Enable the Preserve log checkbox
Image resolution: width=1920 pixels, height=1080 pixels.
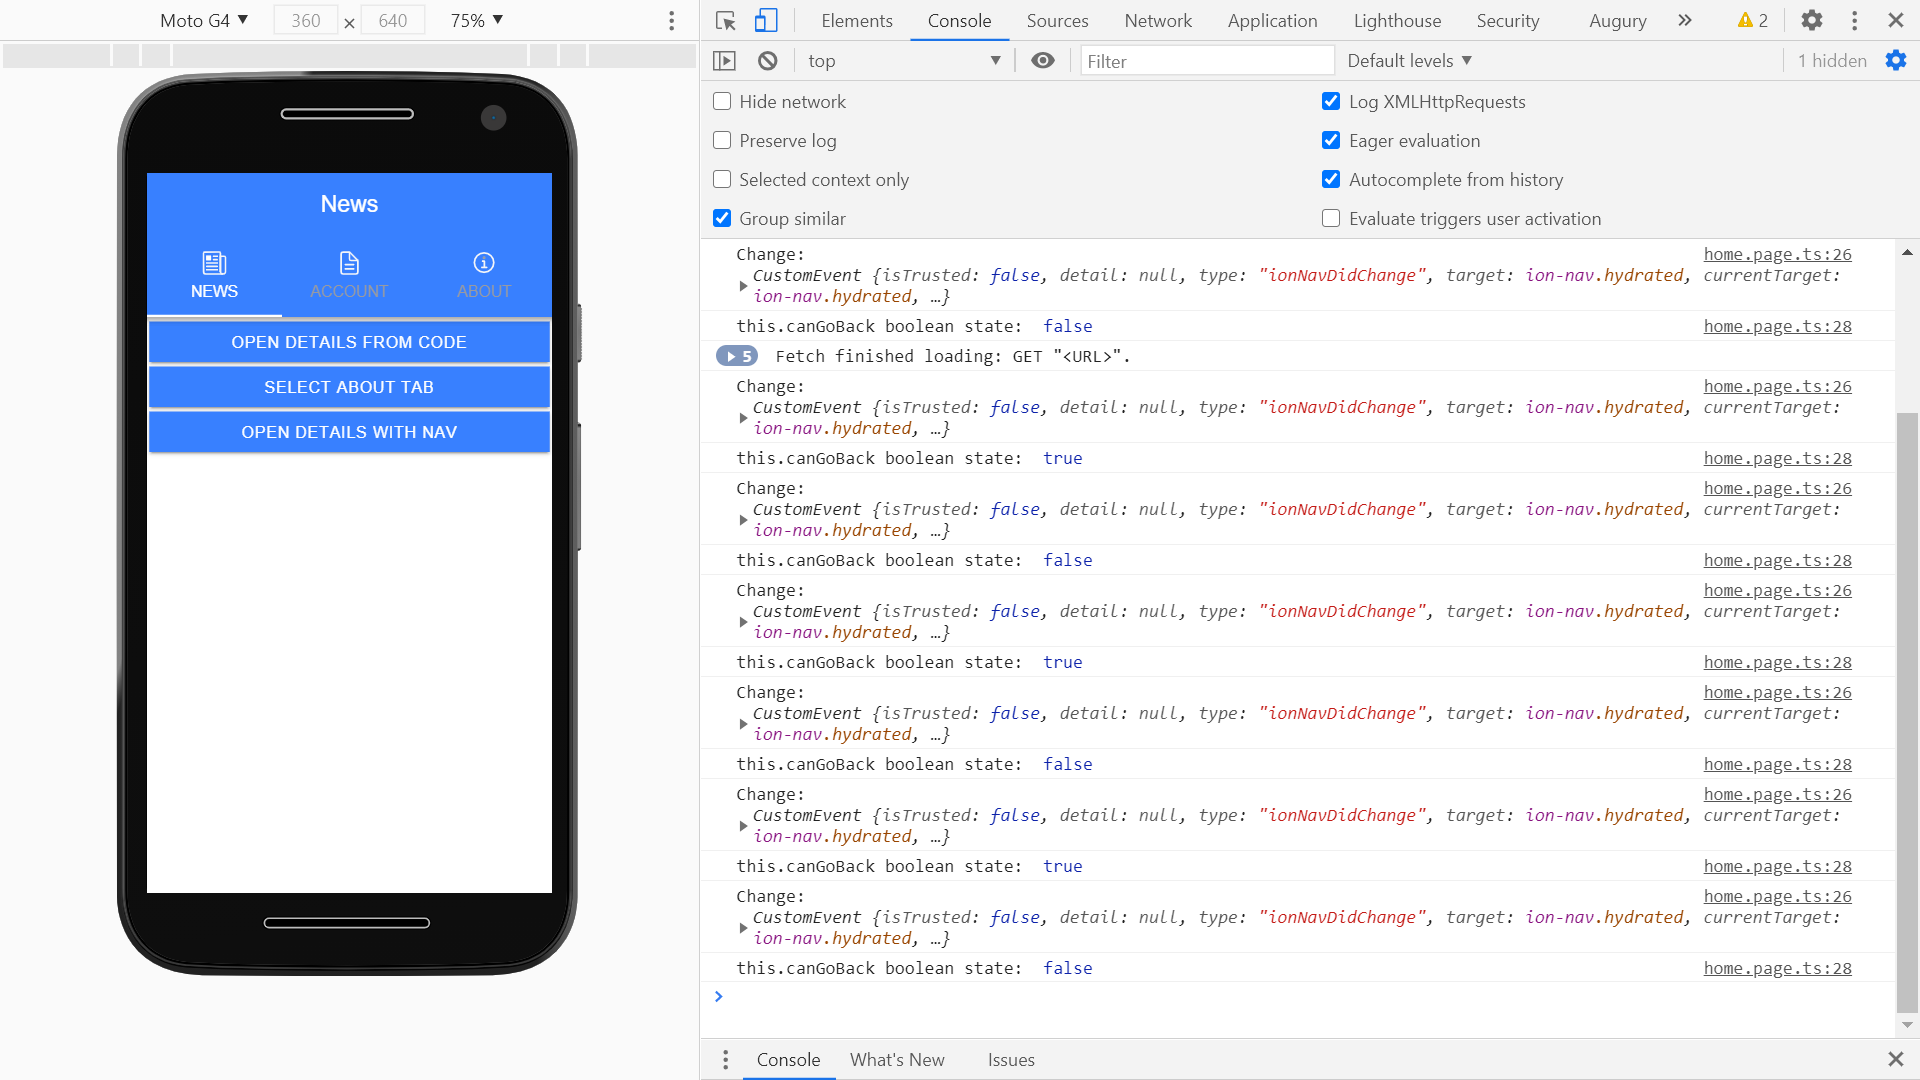click(722, 140)
